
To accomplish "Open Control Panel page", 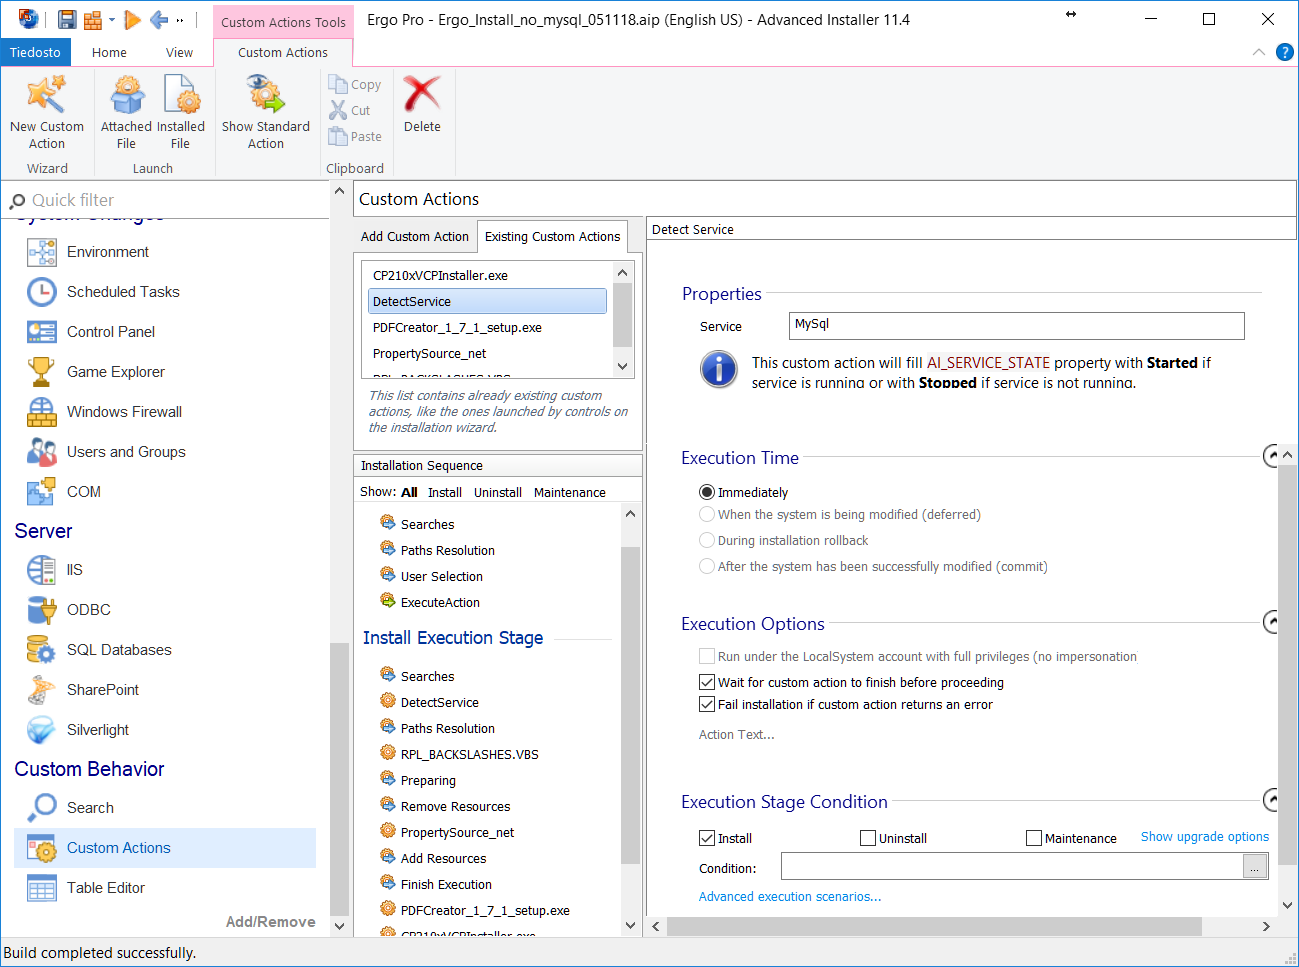I will [x=111, y=332].
